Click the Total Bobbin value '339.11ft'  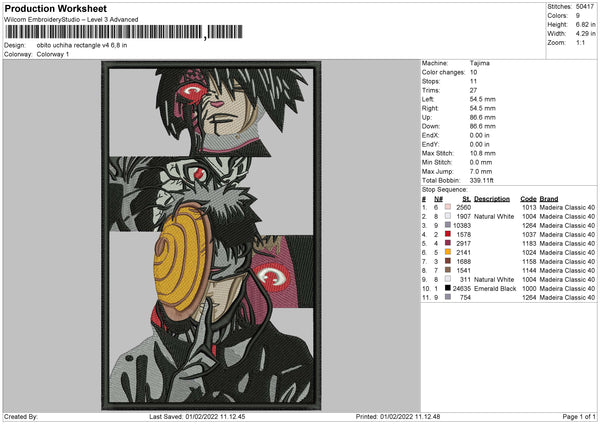(x=481, y=180)
